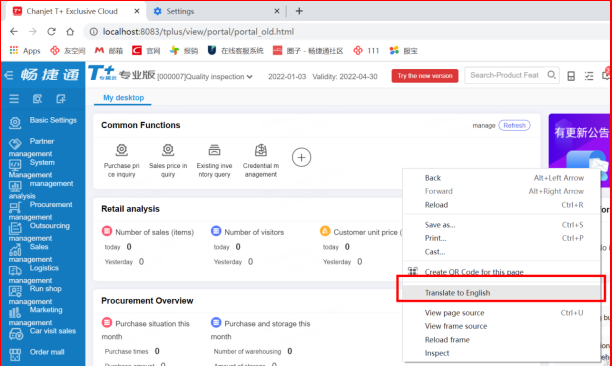
Task: Open Existing inventory query shortcut
Action: (x=214, y=161)
